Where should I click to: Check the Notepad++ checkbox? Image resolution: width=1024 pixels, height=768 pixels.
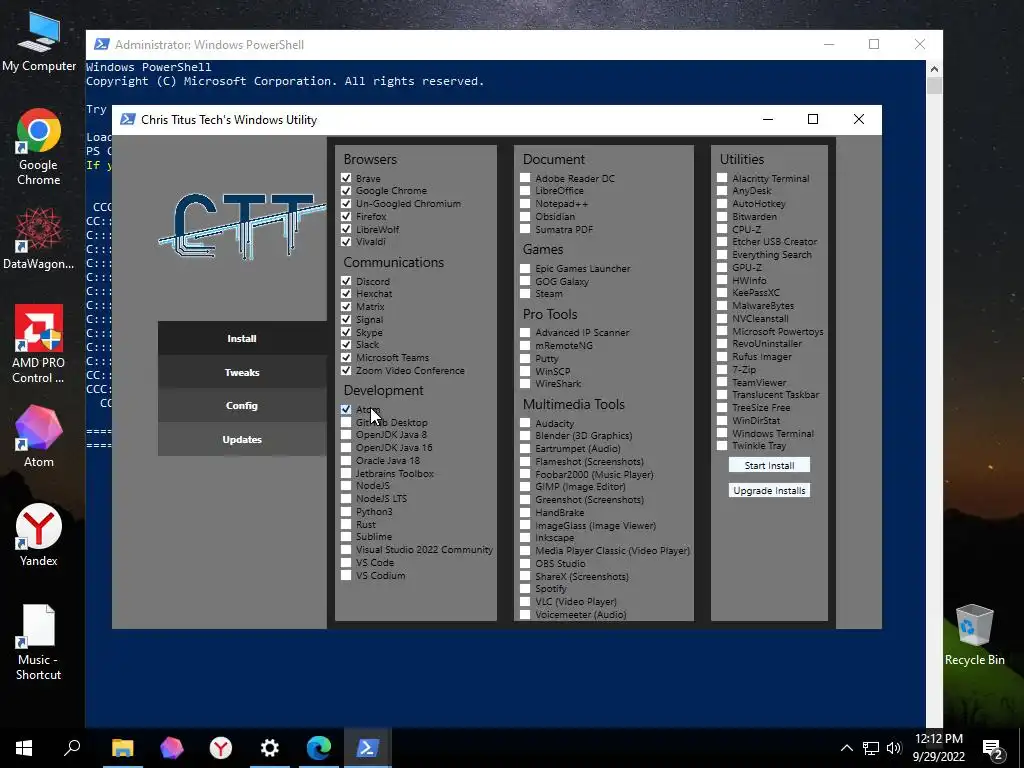tap(525, 203)
